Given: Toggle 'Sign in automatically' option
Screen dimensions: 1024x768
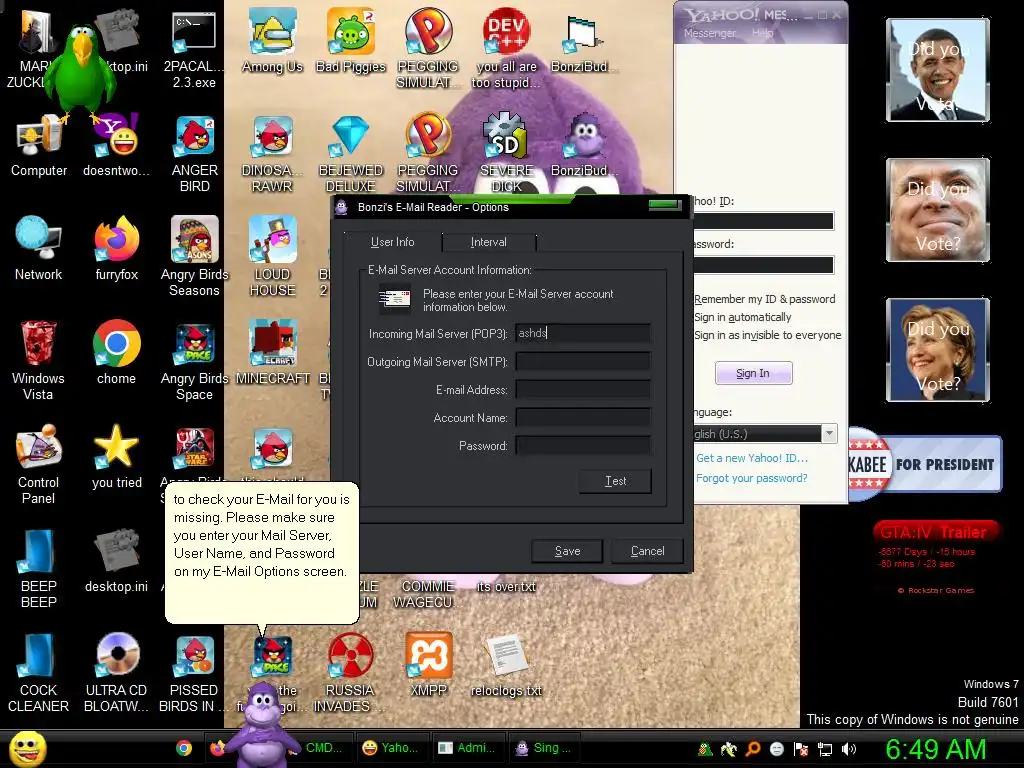Looking at the screenshot, I should click(743, 317).
